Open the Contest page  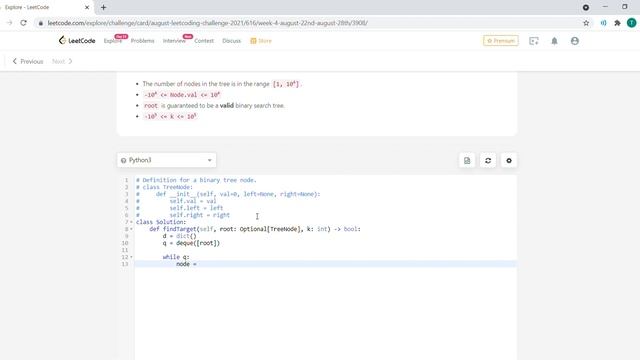[x=204, y=41]
